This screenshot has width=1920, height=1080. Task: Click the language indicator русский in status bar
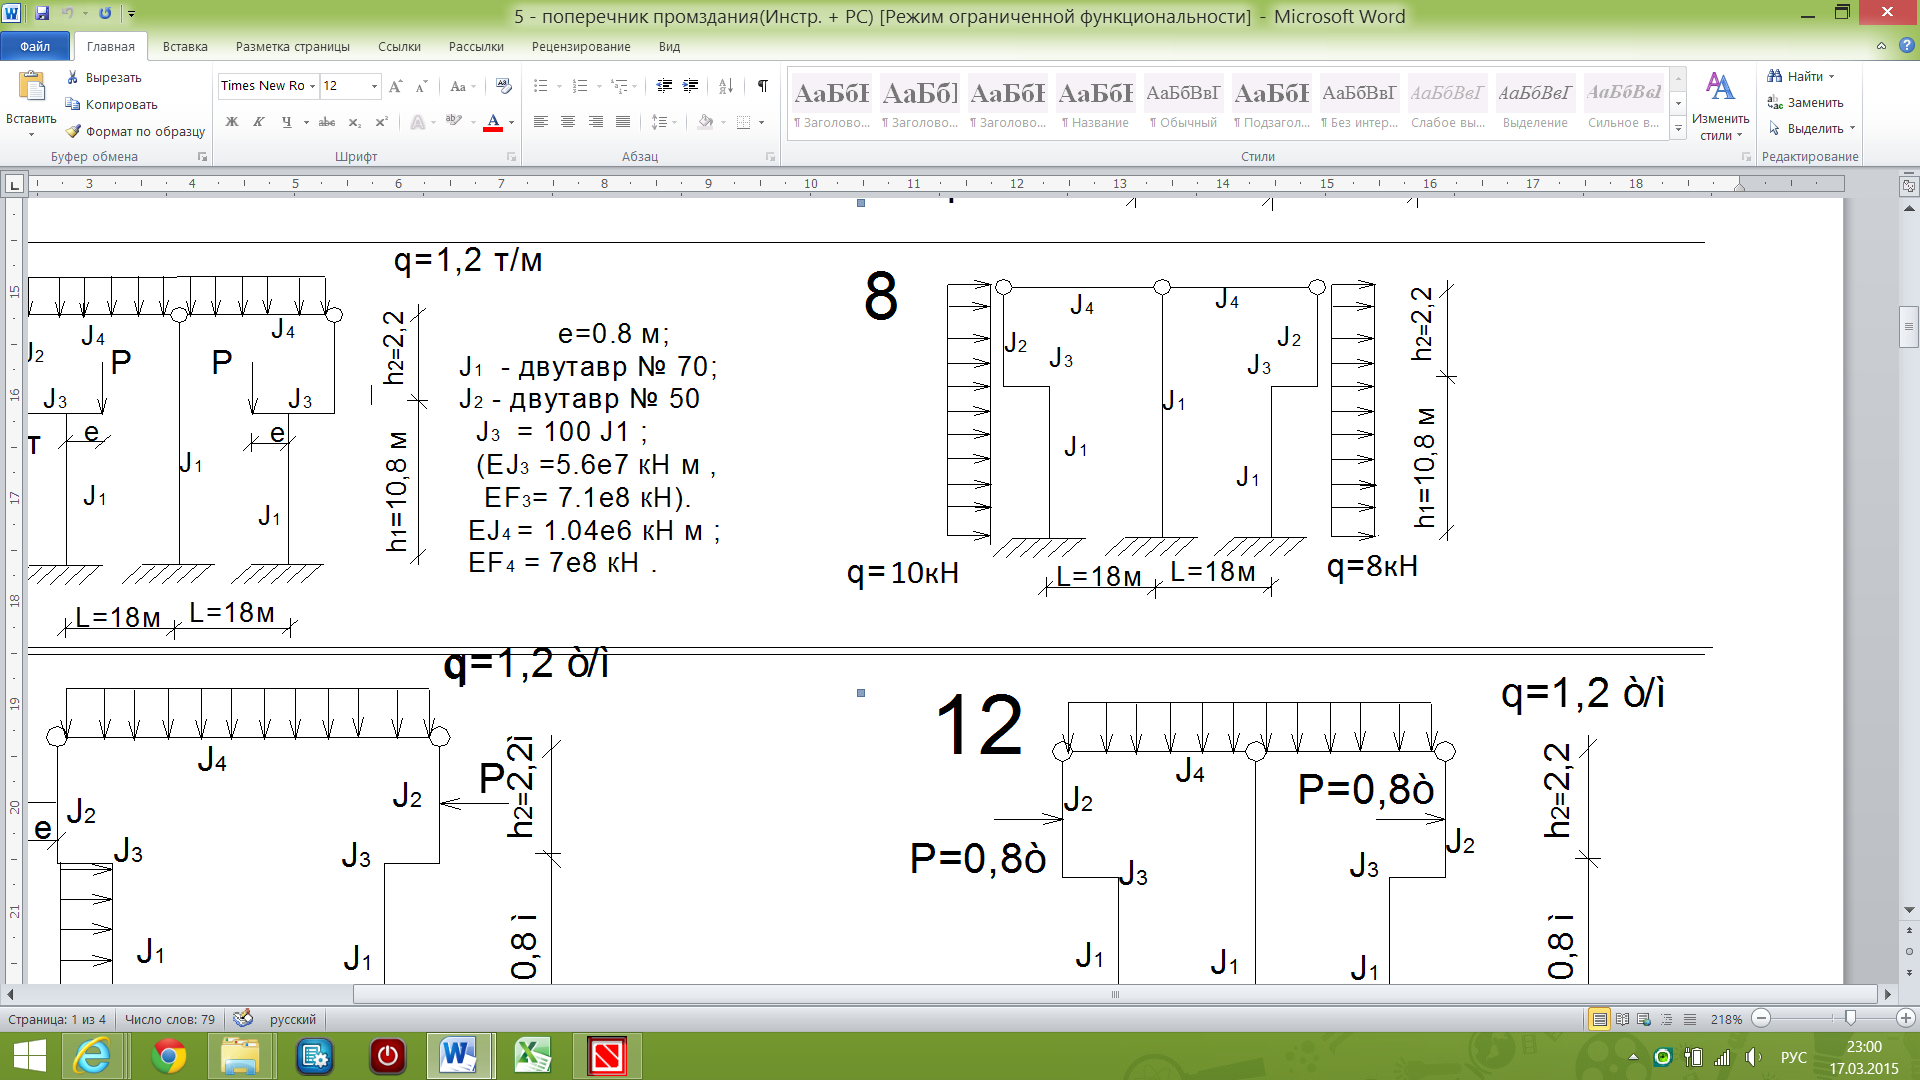(292, 1019)
